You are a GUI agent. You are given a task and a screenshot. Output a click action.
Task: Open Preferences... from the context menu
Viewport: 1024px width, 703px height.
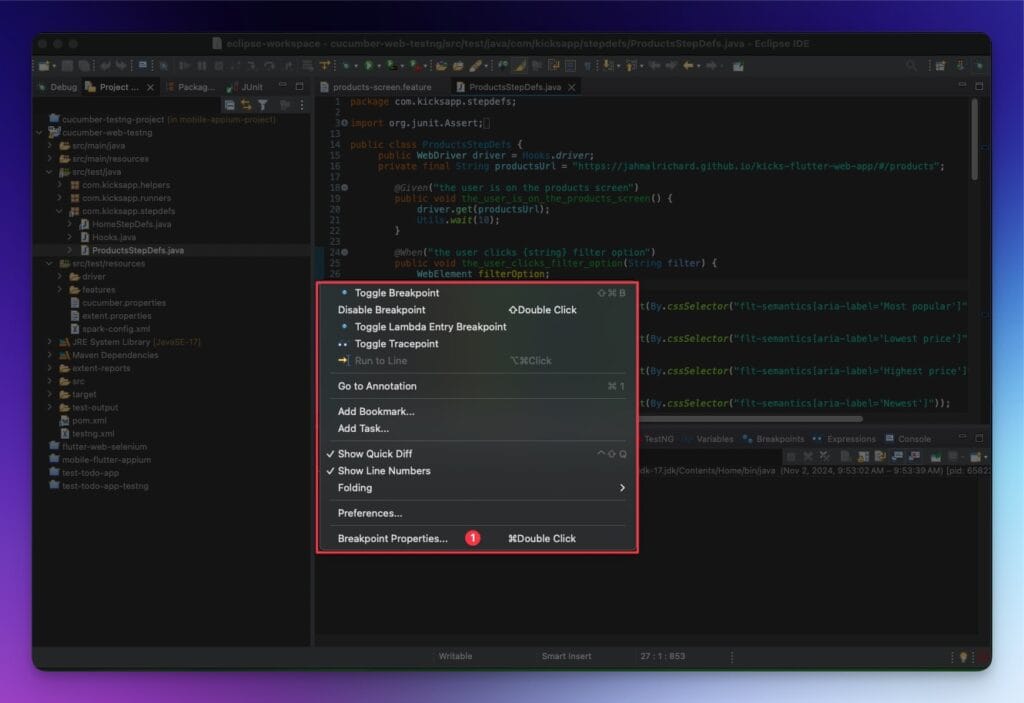tap(370, 513)
